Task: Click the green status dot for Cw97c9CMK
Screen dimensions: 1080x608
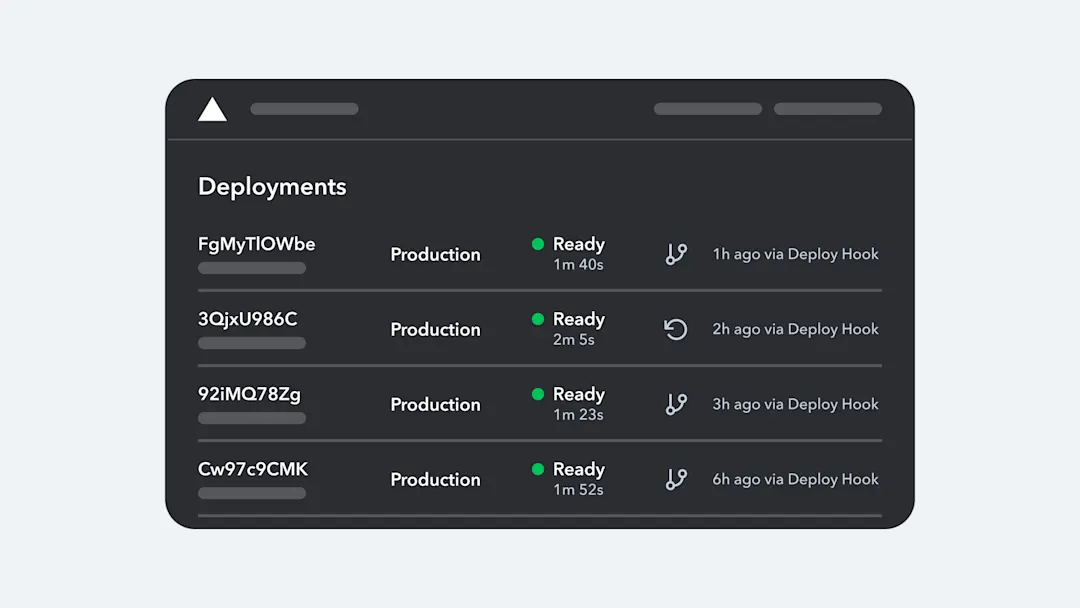Action: [538, 469]
